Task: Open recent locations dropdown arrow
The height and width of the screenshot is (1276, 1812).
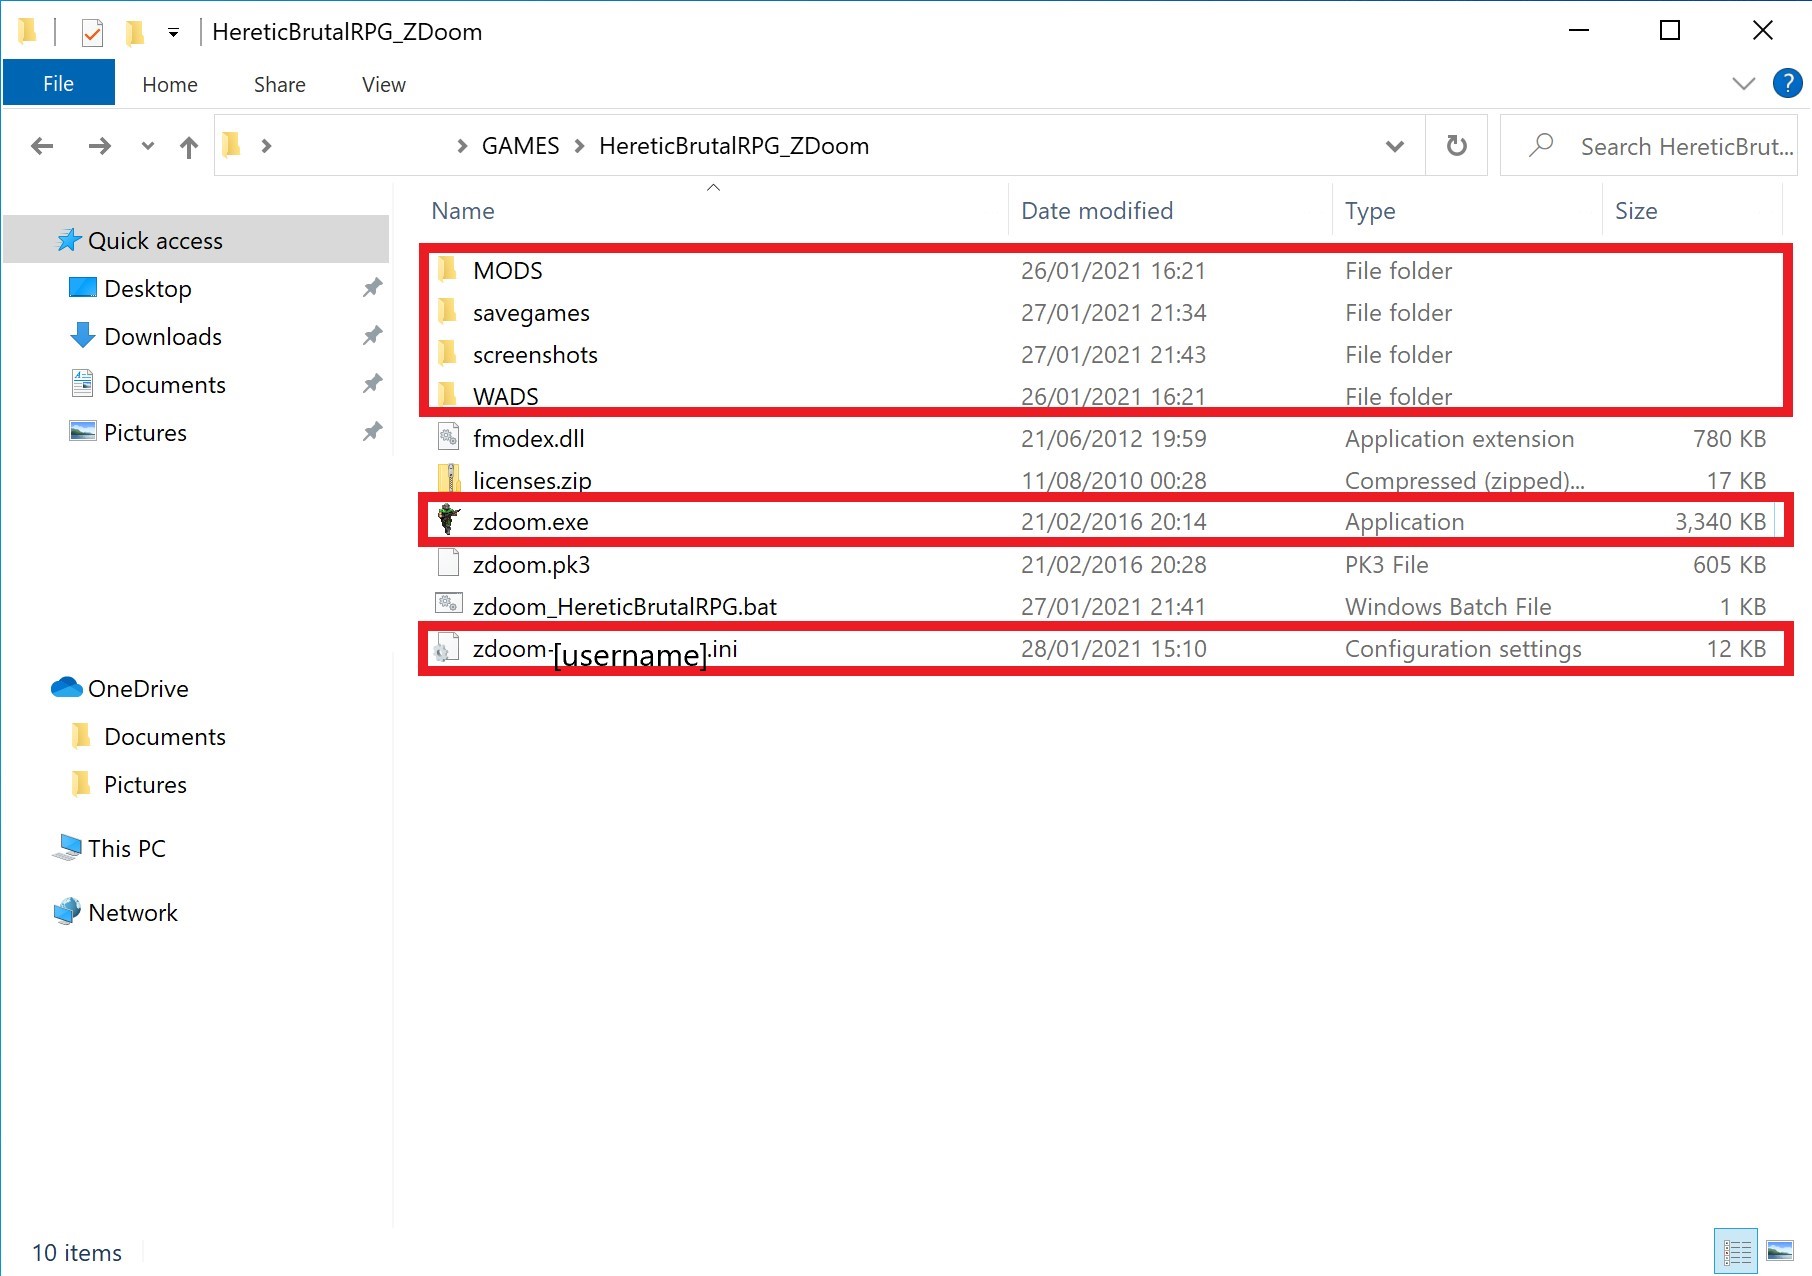Action: 148,147
